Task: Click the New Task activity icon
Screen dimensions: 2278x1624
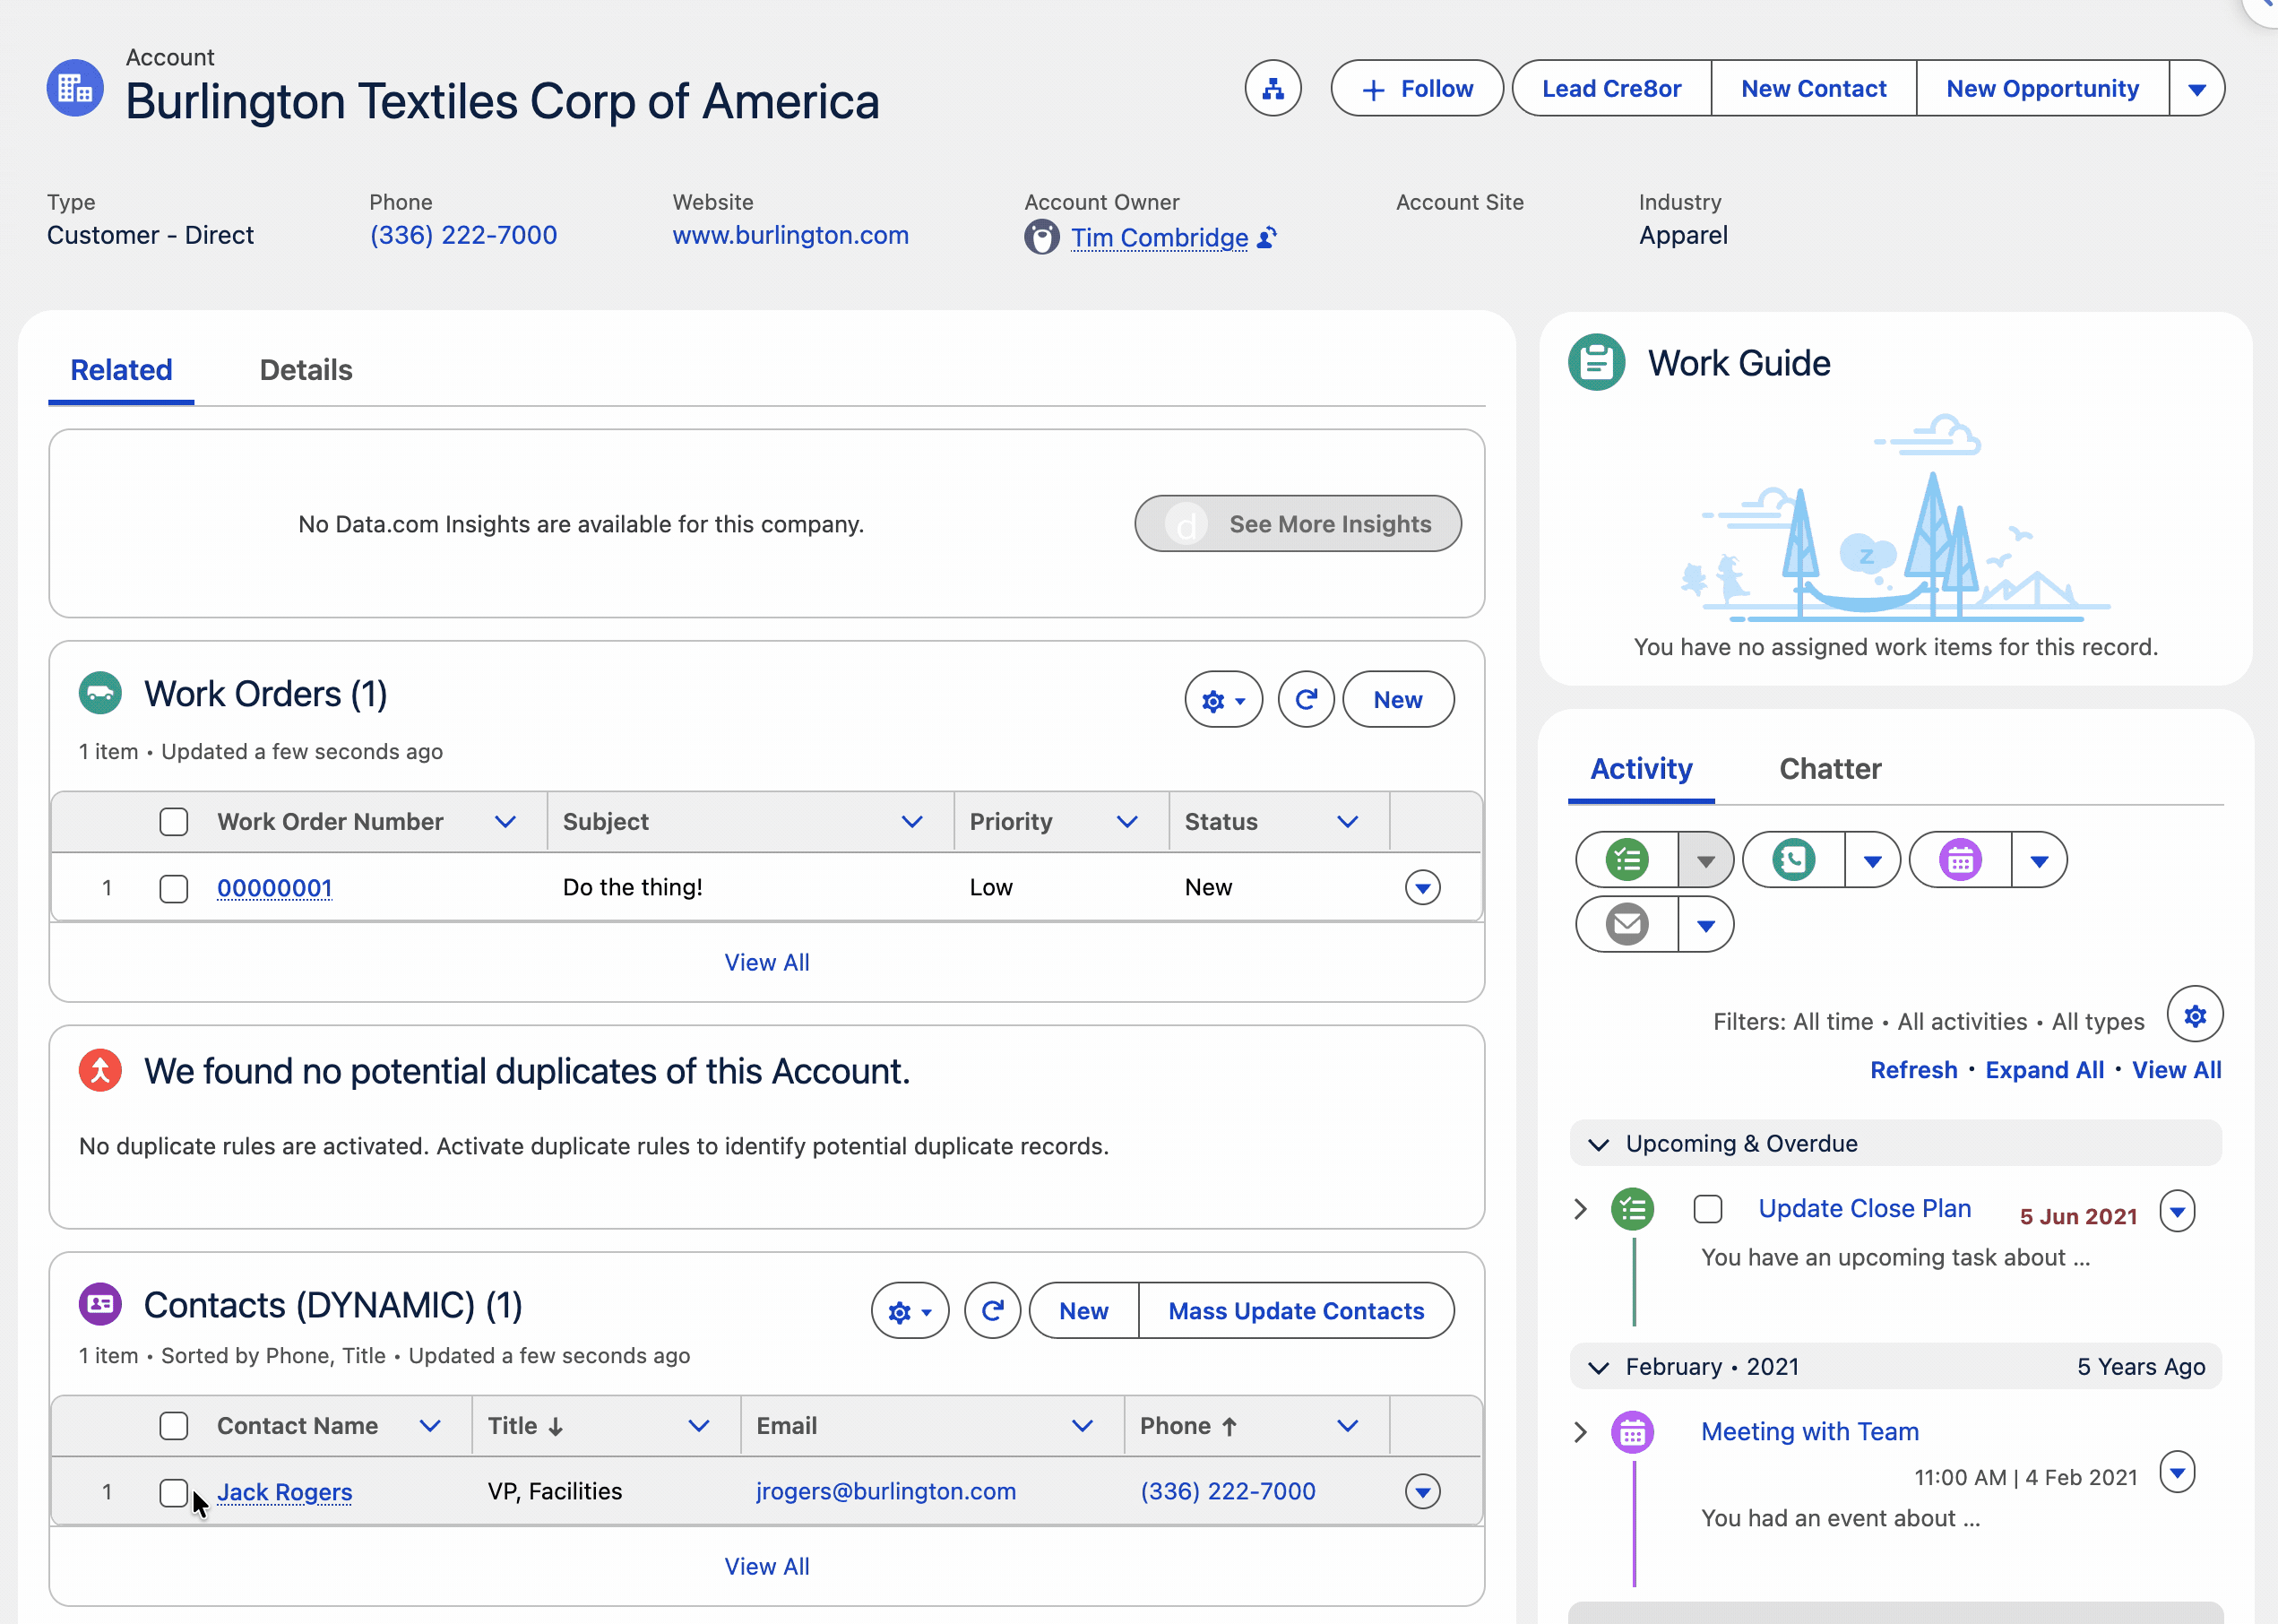Action: point(1627,860)
